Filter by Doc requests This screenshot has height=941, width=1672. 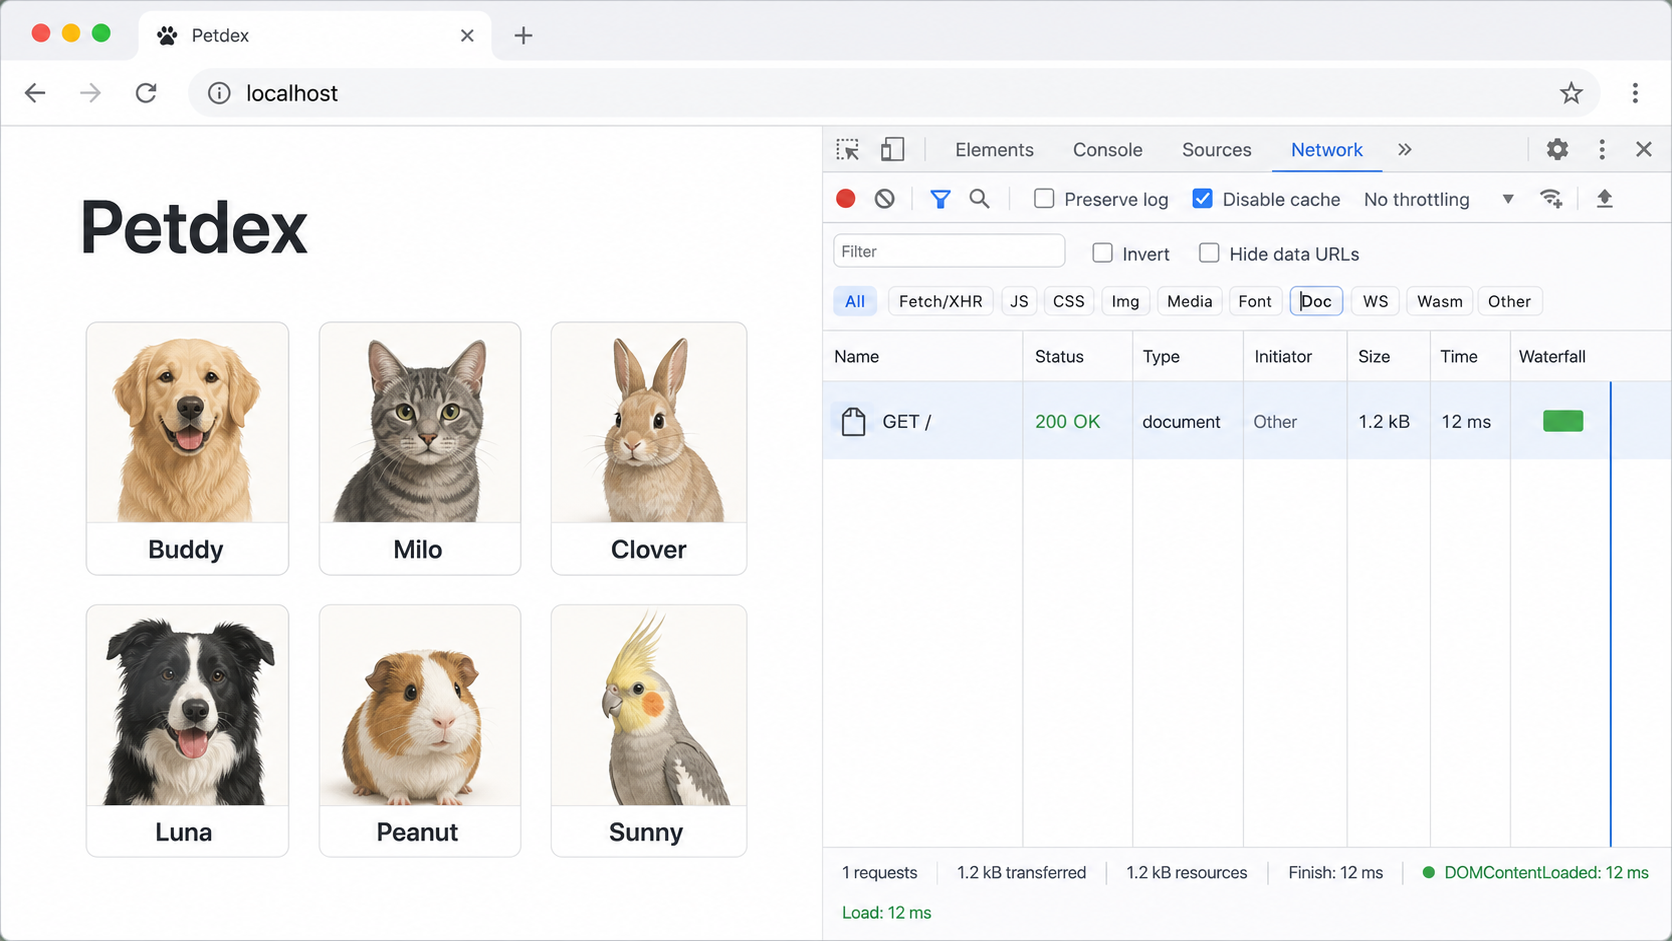[x=1316, y=301]
